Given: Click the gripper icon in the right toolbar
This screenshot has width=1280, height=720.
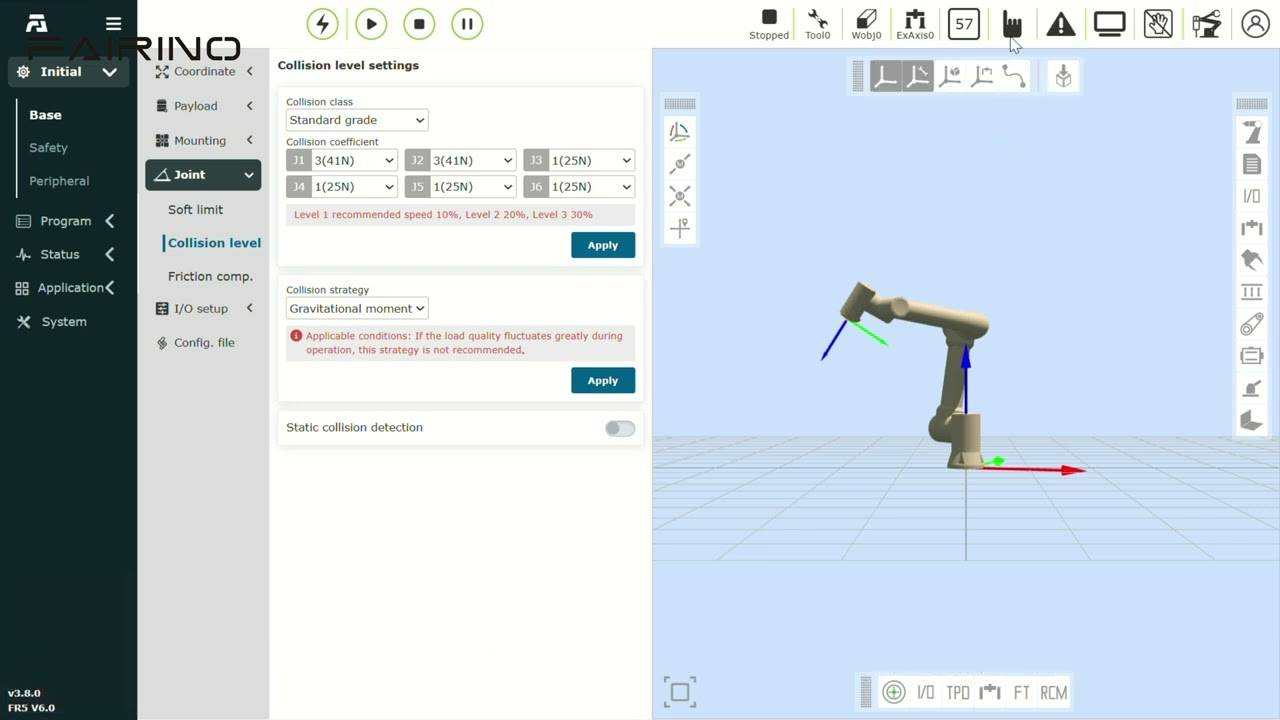Looking at the screenshot, I should click(x=1252, y=228).
